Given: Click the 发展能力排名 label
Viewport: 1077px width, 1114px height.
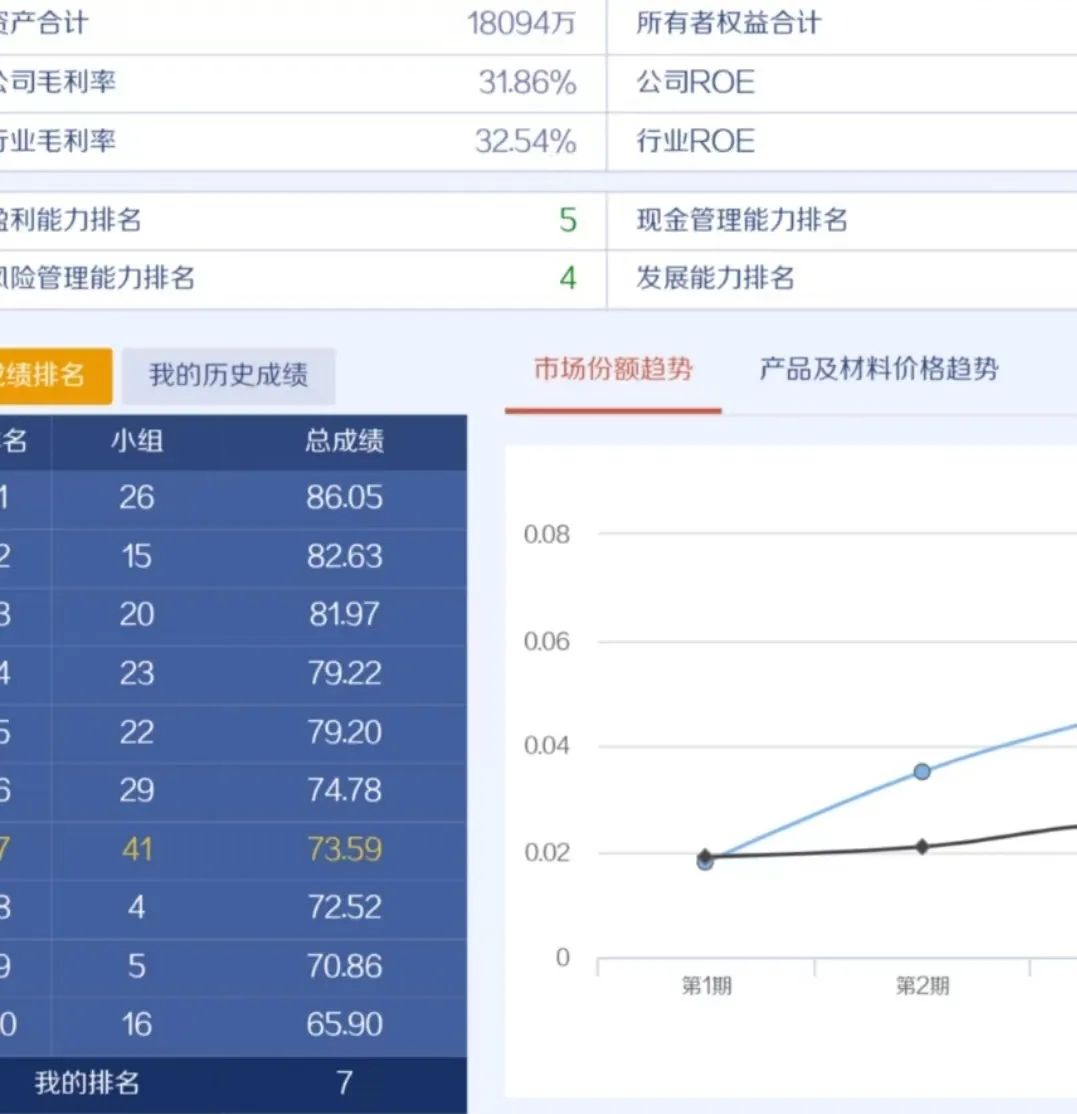Looking at the screenshot, I should [x=715, y=278].
